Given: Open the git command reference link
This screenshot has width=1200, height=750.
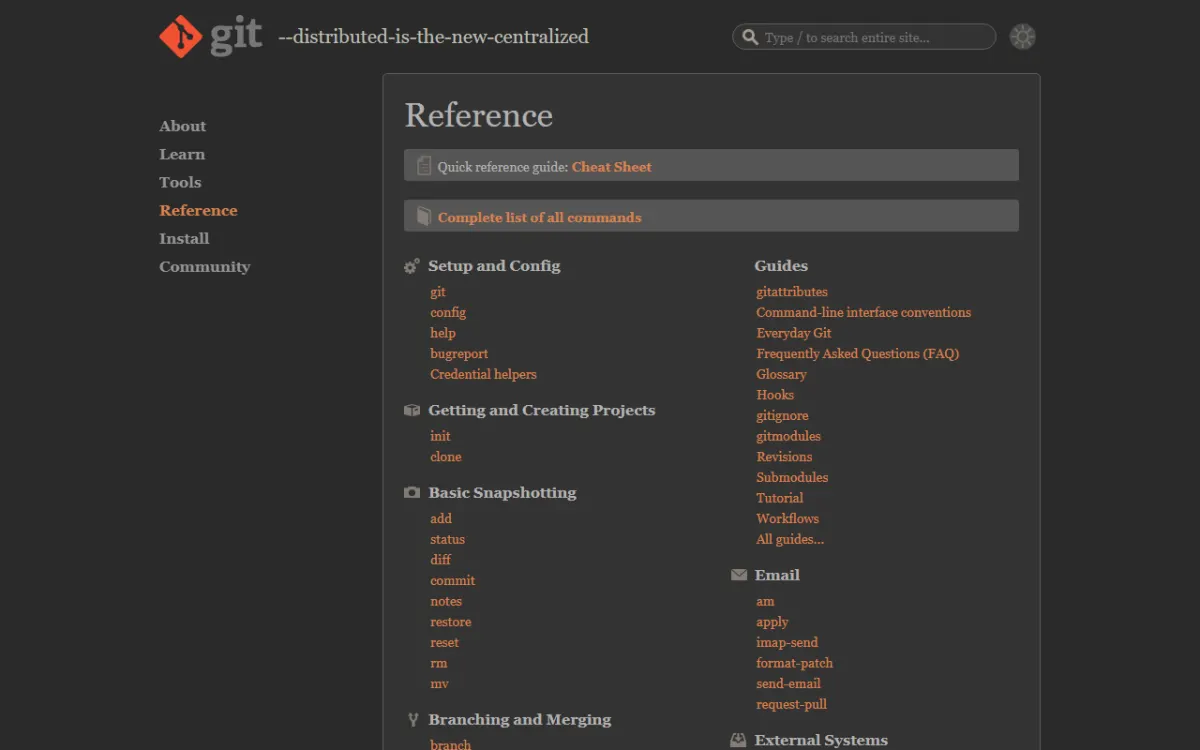Looking at the screenshot, I should 438,292.
